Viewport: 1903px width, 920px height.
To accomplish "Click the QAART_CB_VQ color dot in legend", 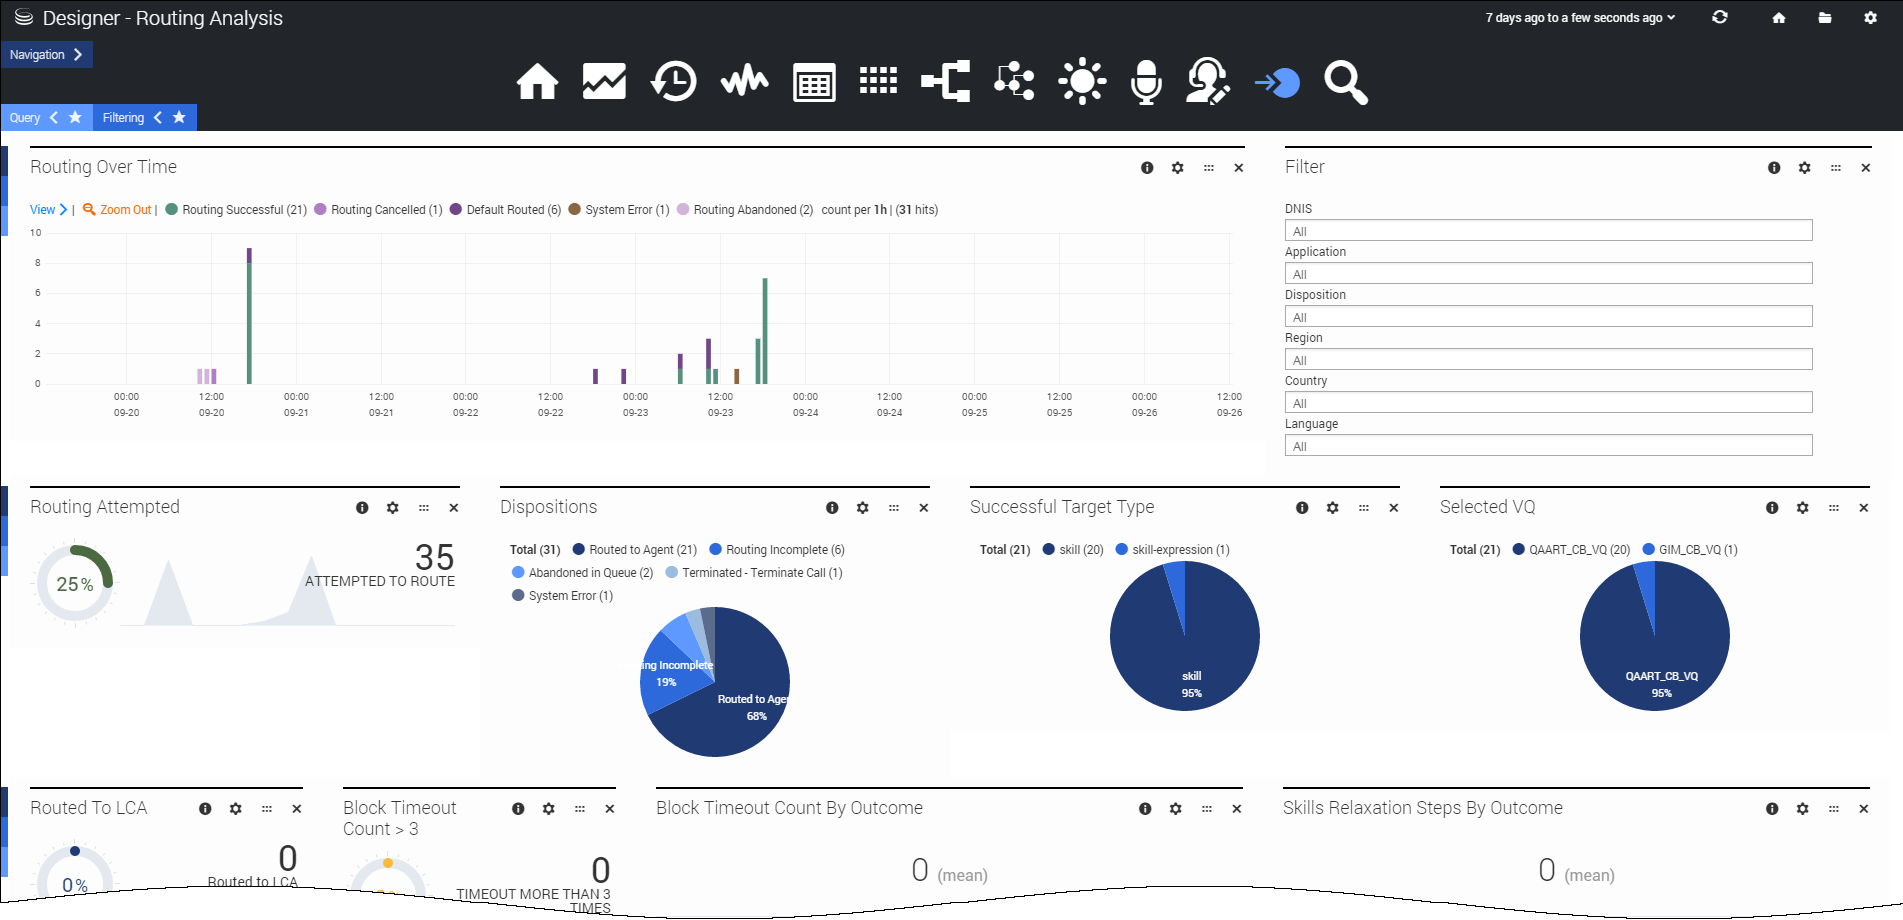I will point(1519,550).
